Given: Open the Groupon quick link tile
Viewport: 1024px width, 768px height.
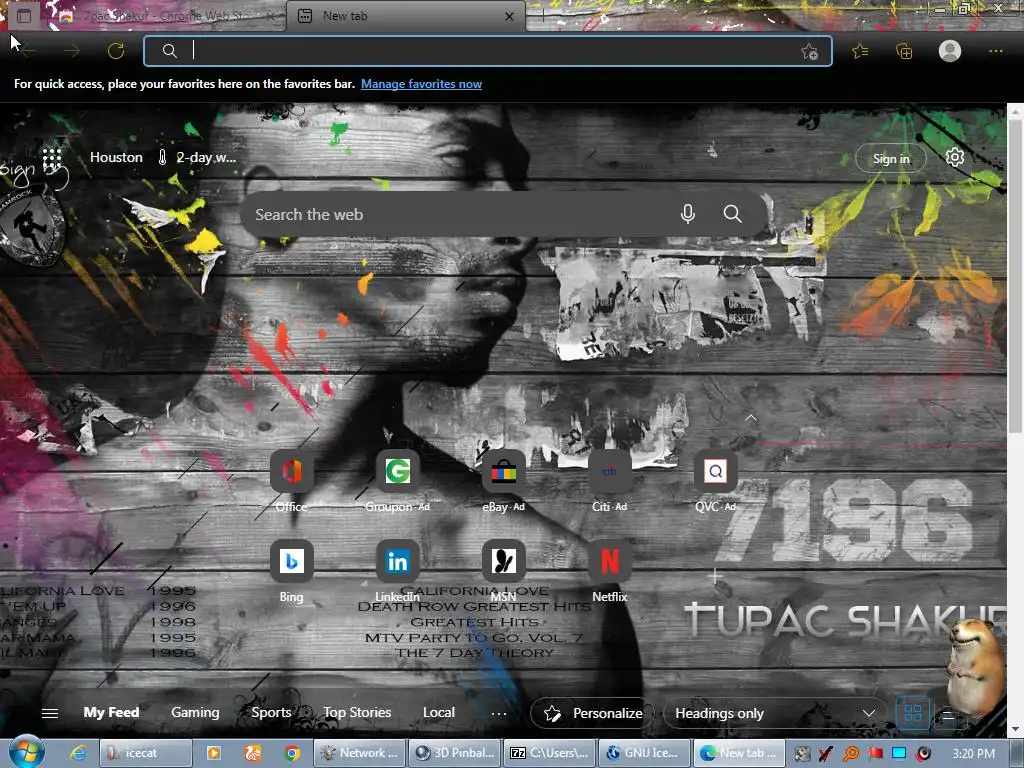Looking at the screenshot, I should click(397, 472).
